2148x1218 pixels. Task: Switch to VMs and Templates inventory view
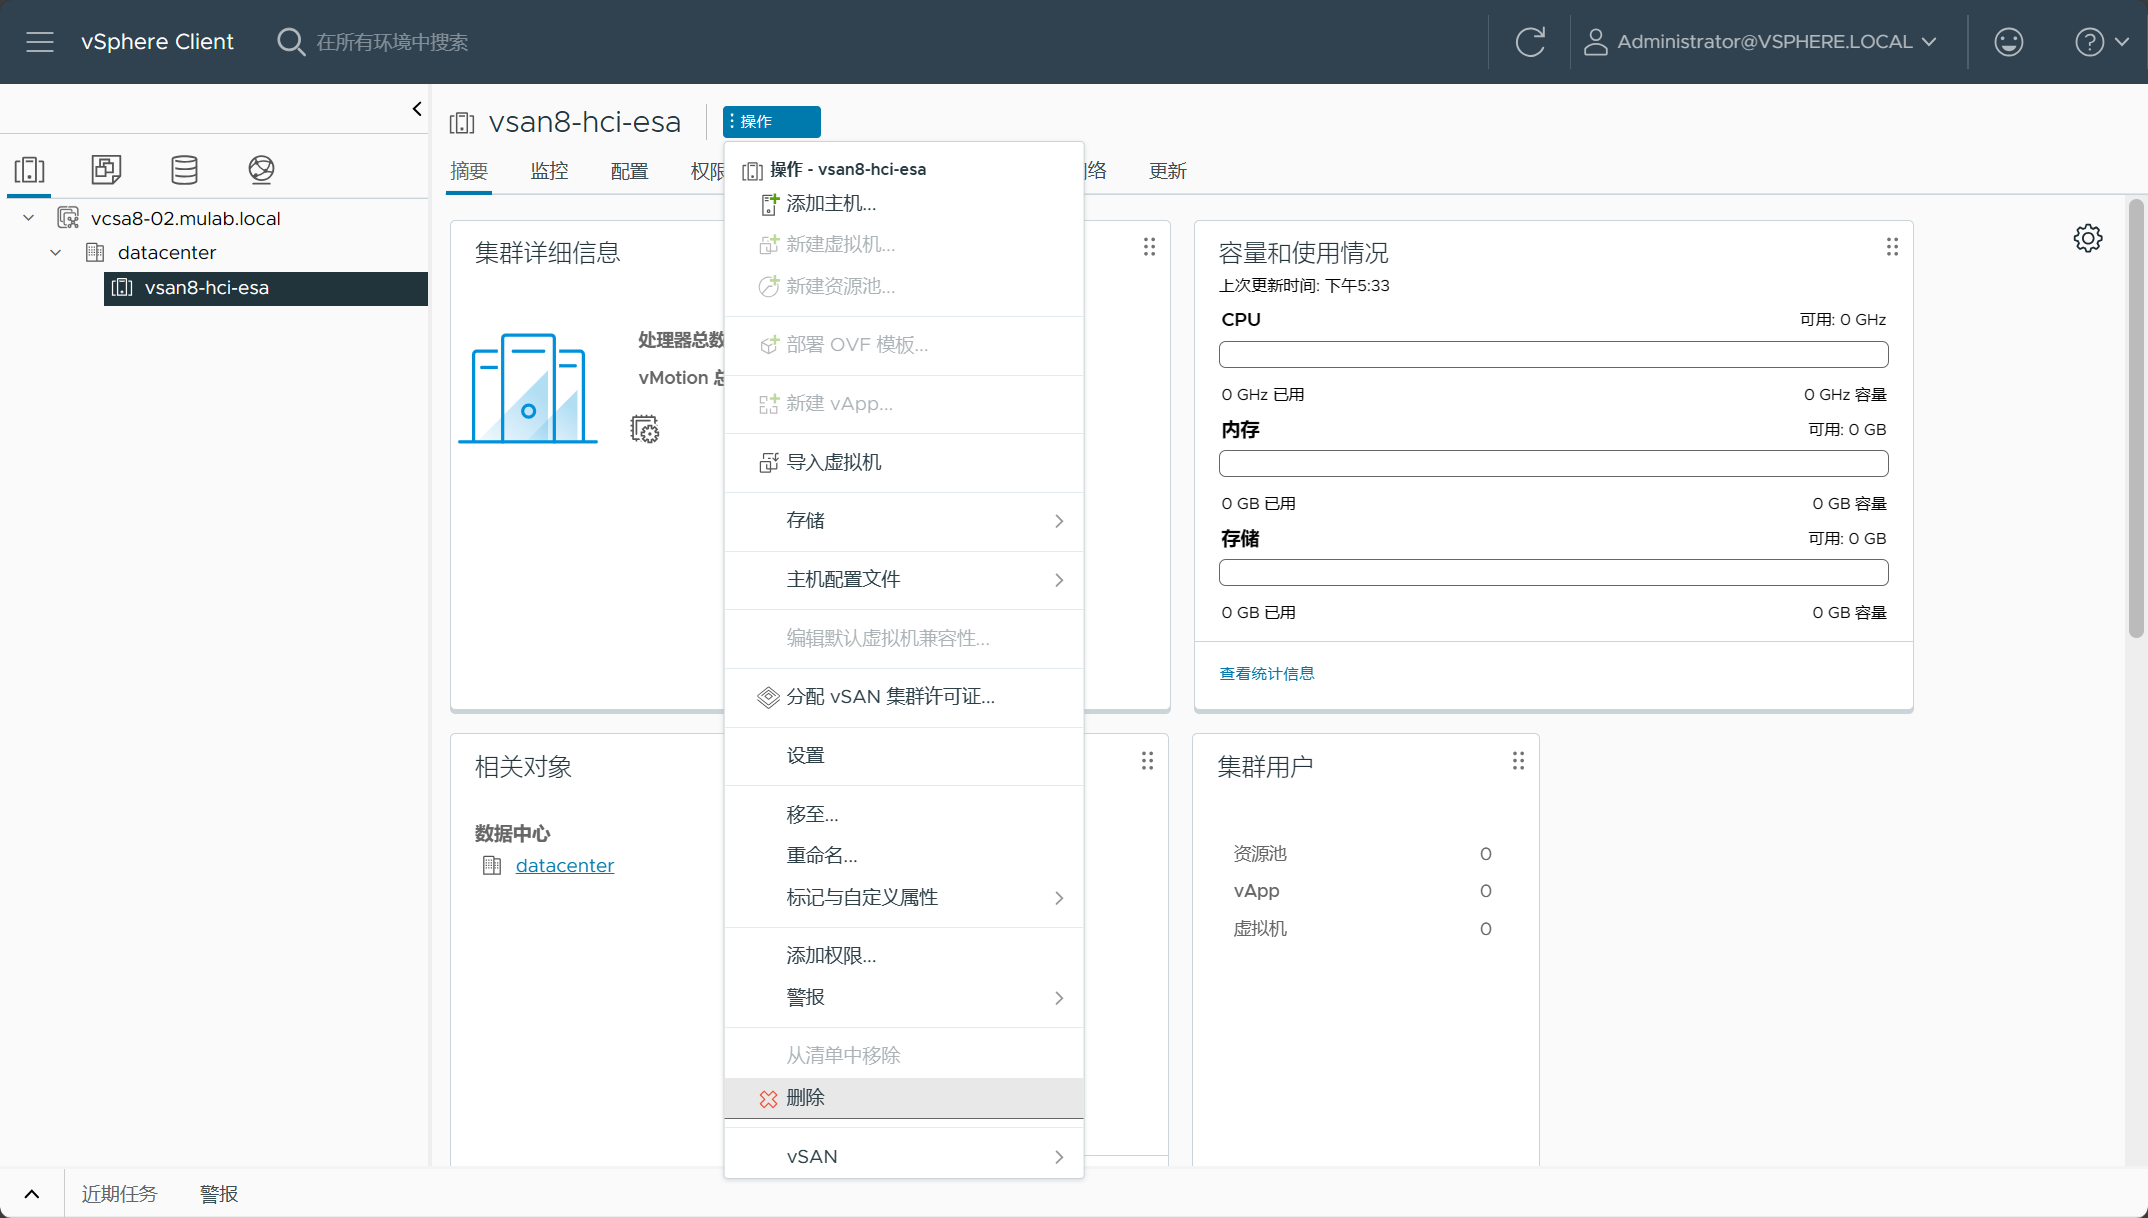(106, 169)
